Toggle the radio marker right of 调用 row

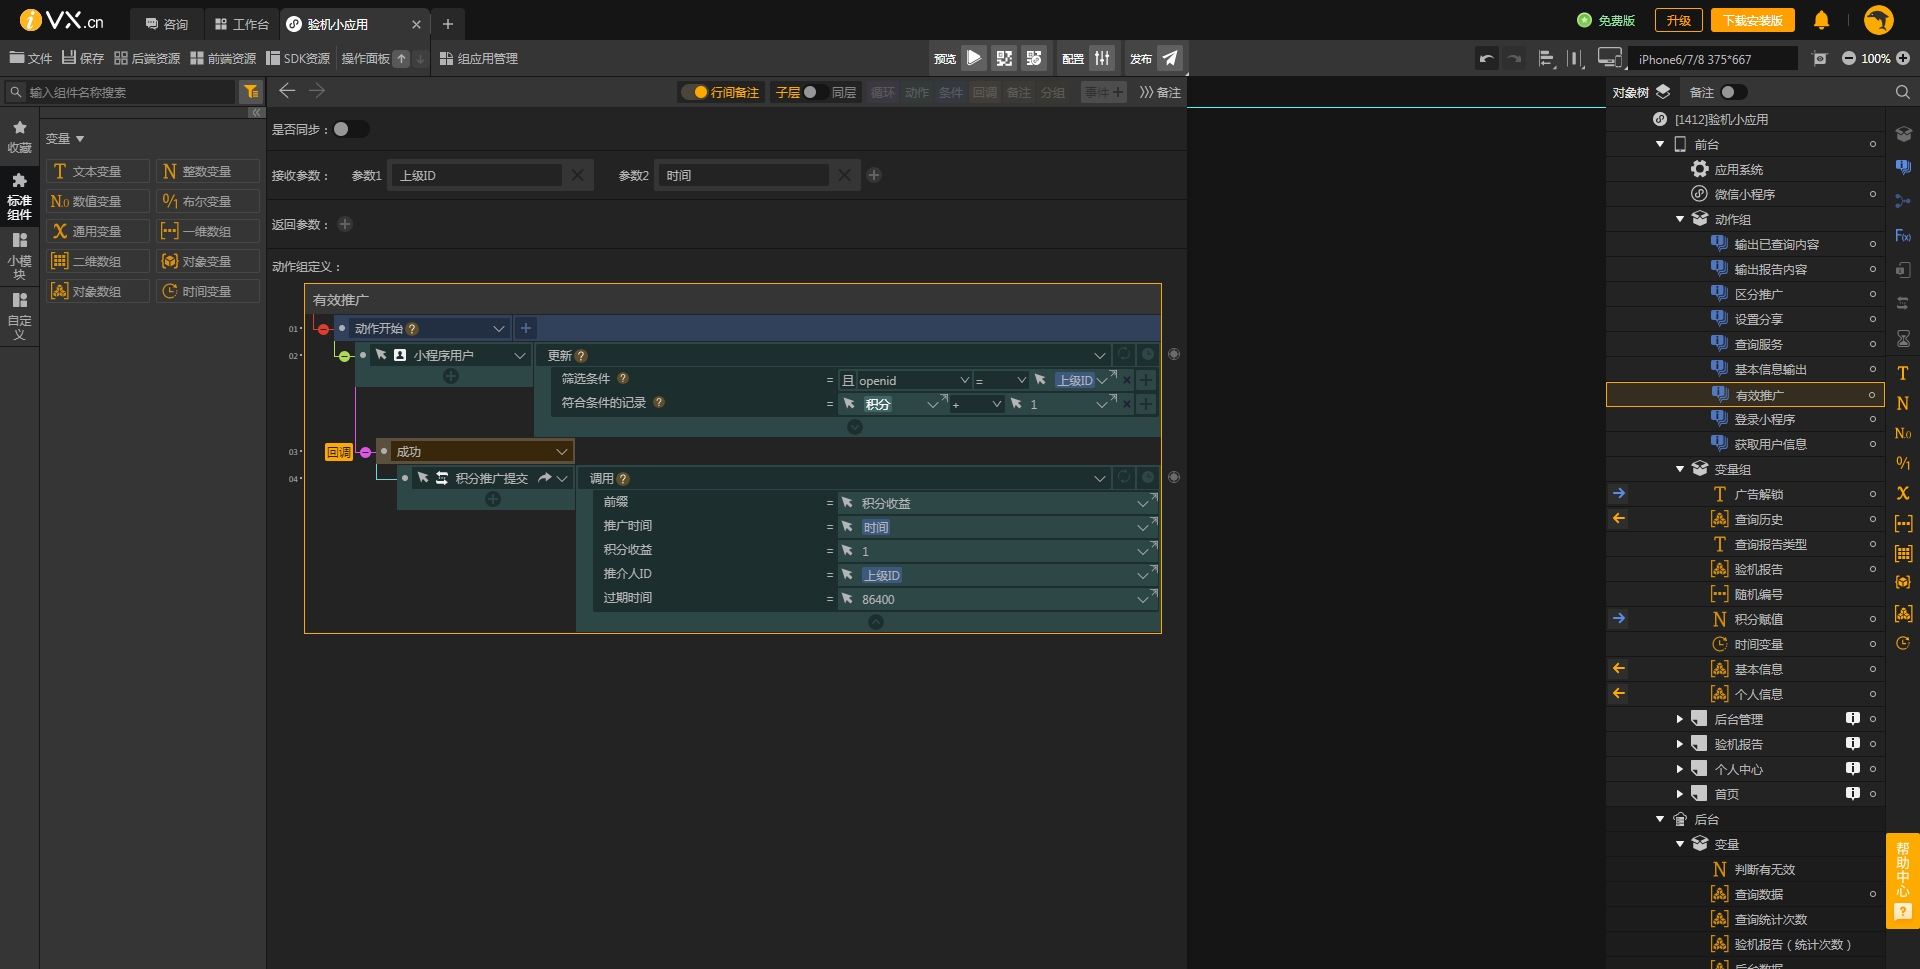[x=1174, y=477]
